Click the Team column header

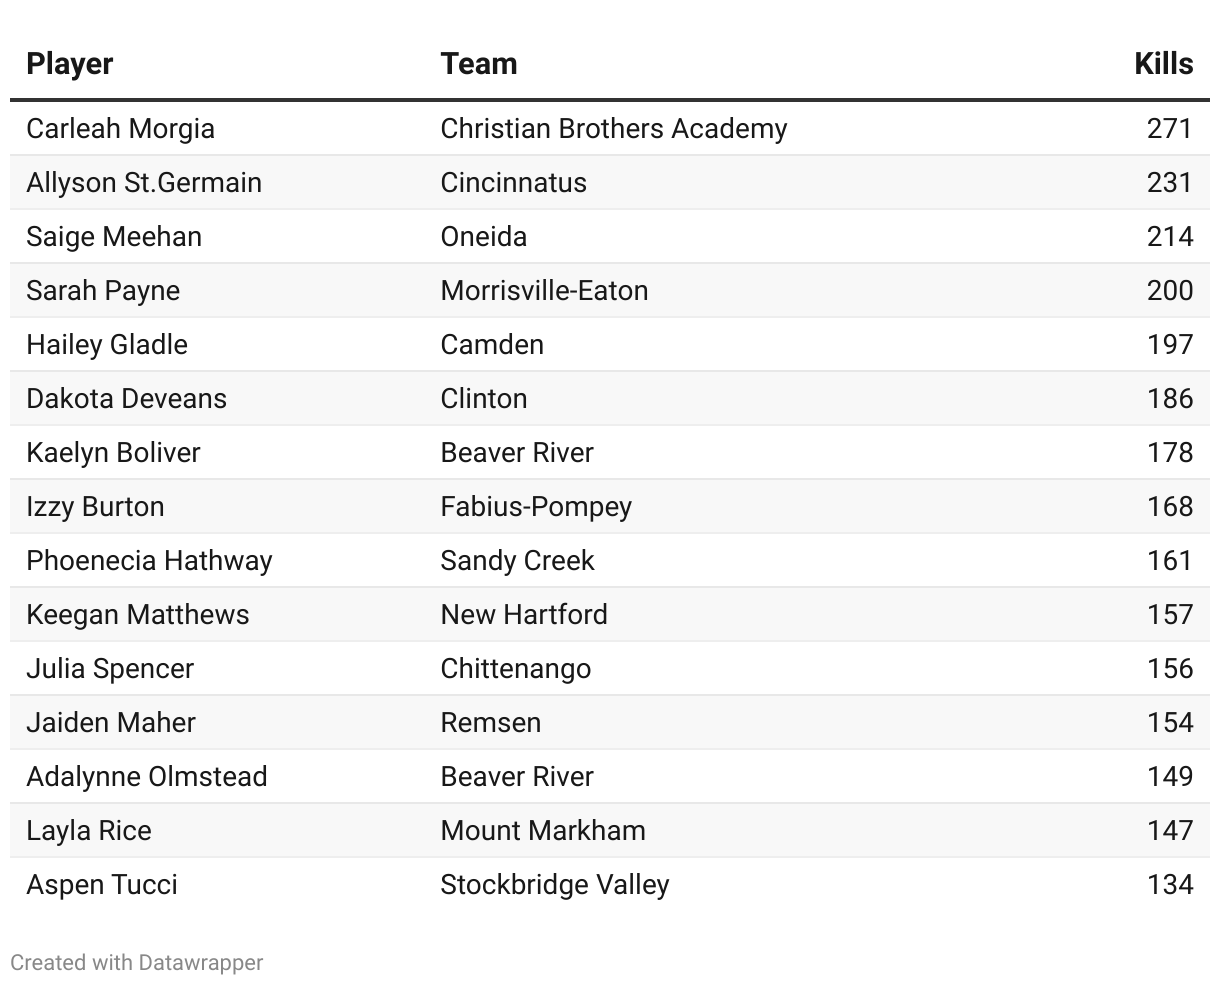click(x=478, y=64)
